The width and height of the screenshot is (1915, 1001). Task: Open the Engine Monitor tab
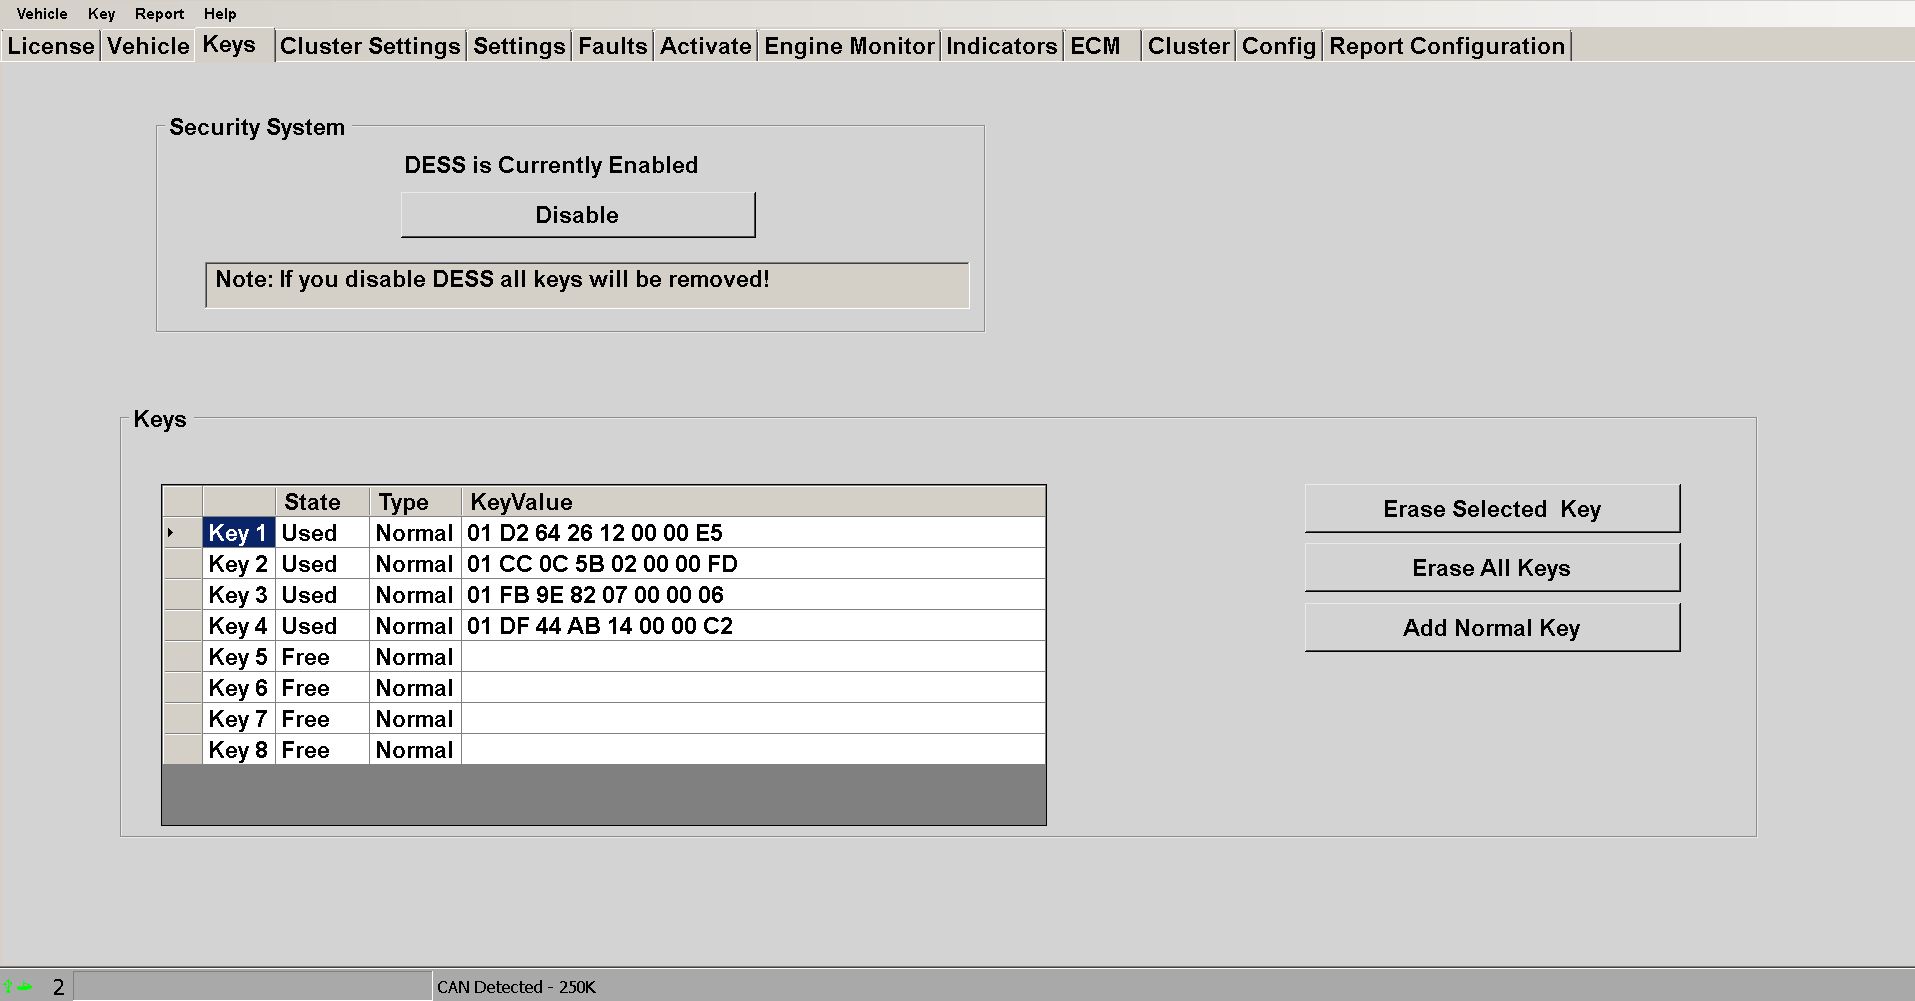point(849,46)
